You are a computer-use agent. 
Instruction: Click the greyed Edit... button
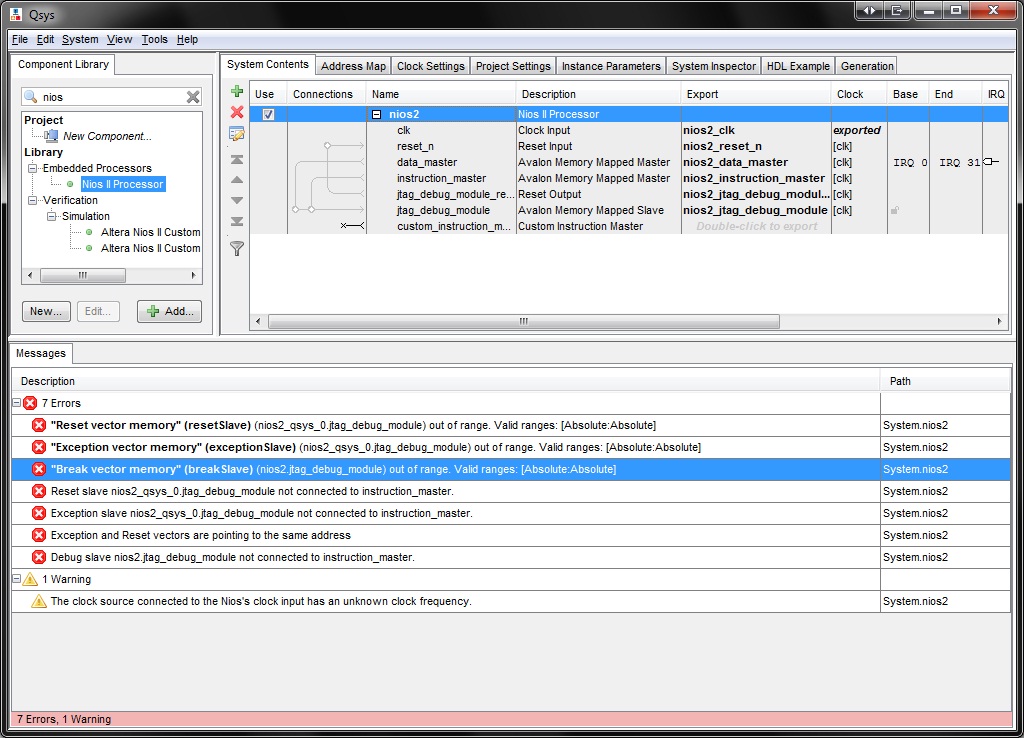98,312
